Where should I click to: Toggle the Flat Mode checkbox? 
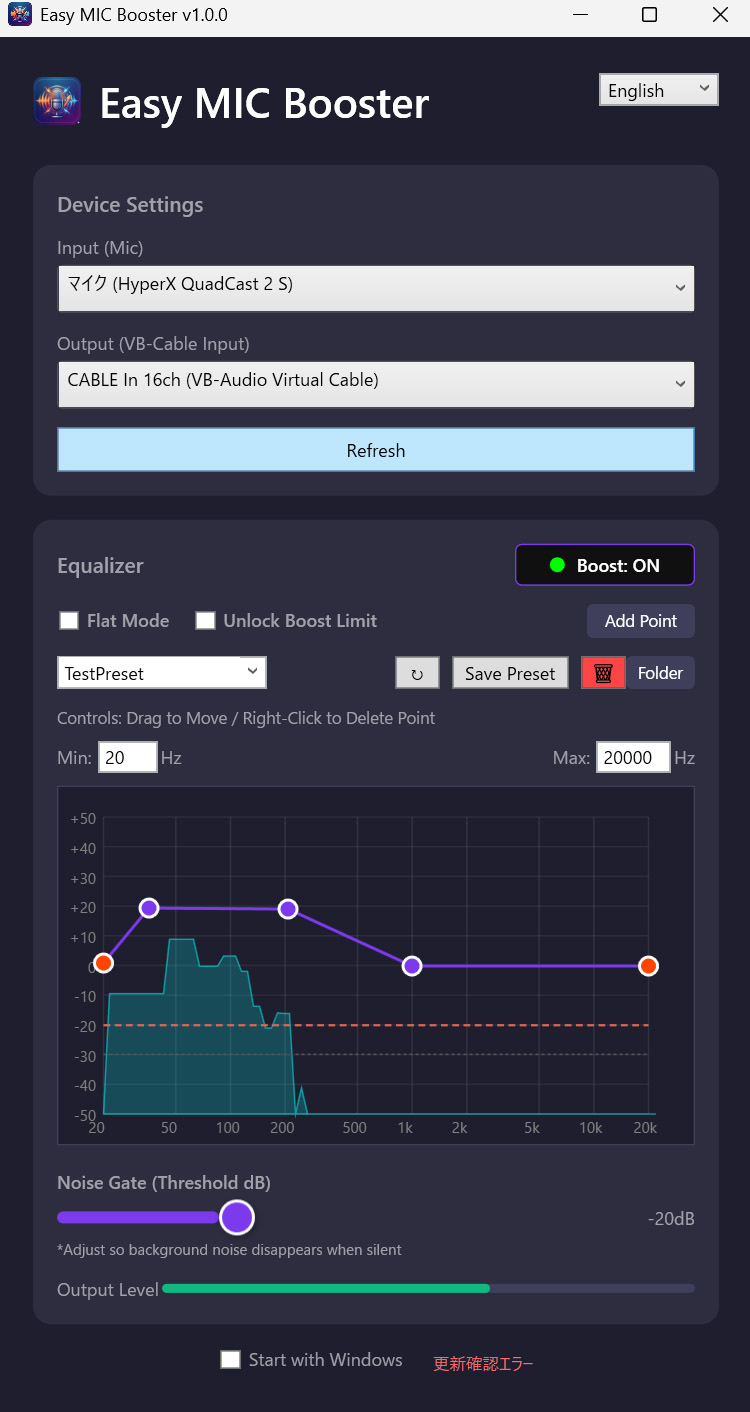pos(69,621)
